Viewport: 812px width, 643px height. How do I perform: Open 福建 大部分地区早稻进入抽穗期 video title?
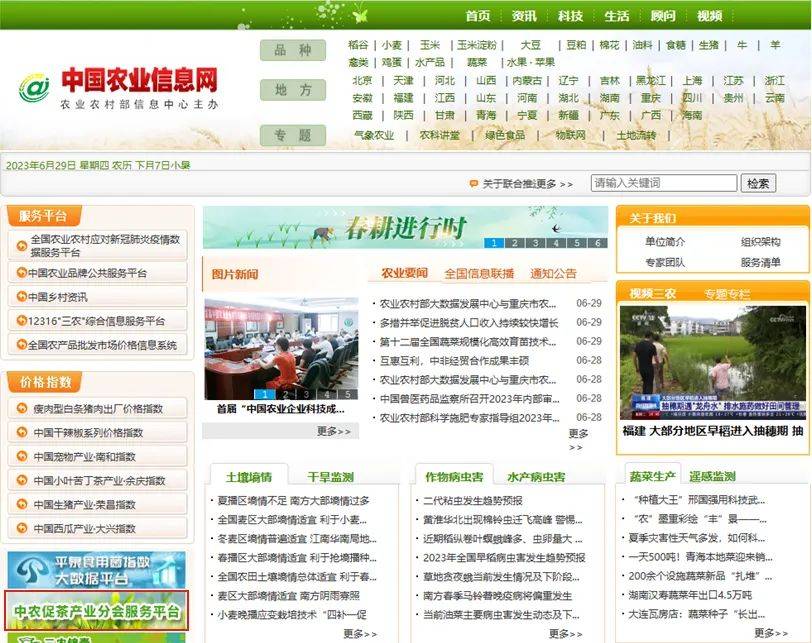713,431
